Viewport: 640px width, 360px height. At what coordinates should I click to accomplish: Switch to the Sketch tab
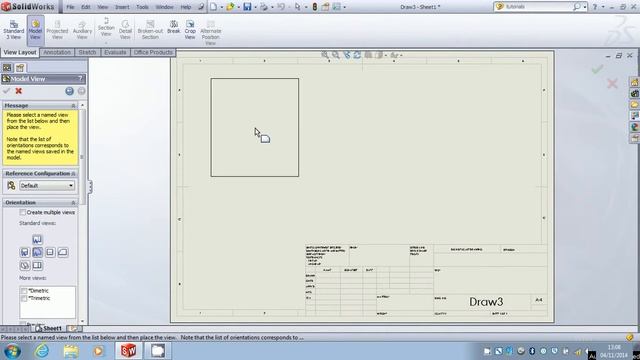(87, 52)
